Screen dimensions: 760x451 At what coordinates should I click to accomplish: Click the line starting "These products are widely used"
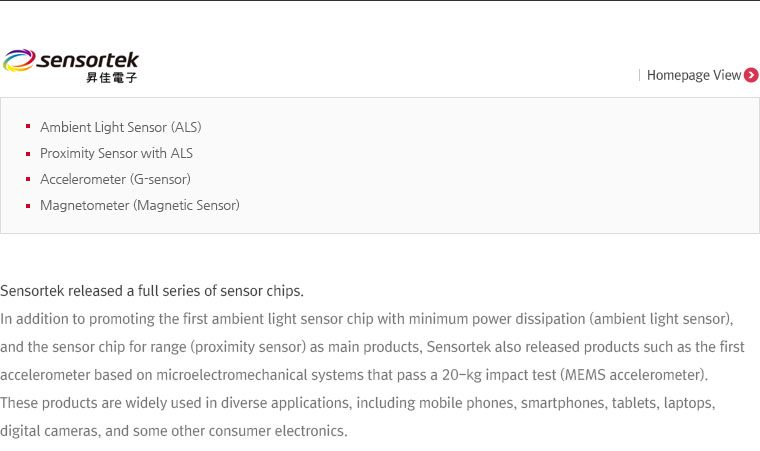(358, 403)
